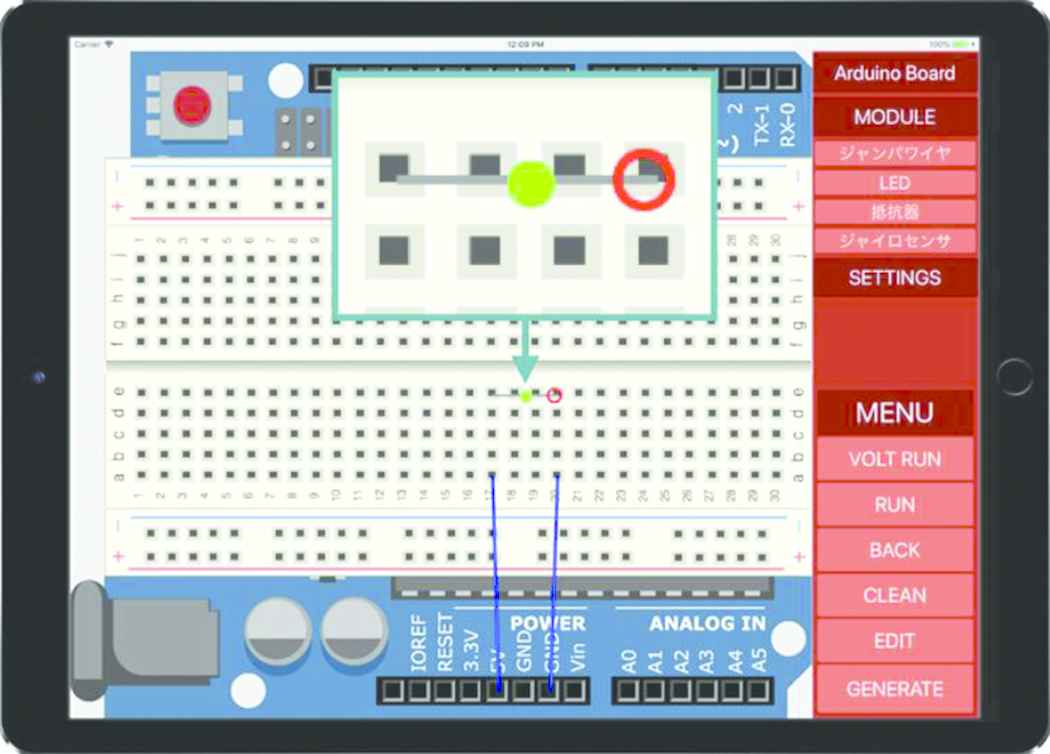The height and width of the screenshot is (754, 1050).
Task: Select analog input pin A2
Action: [x=680, y=690]
